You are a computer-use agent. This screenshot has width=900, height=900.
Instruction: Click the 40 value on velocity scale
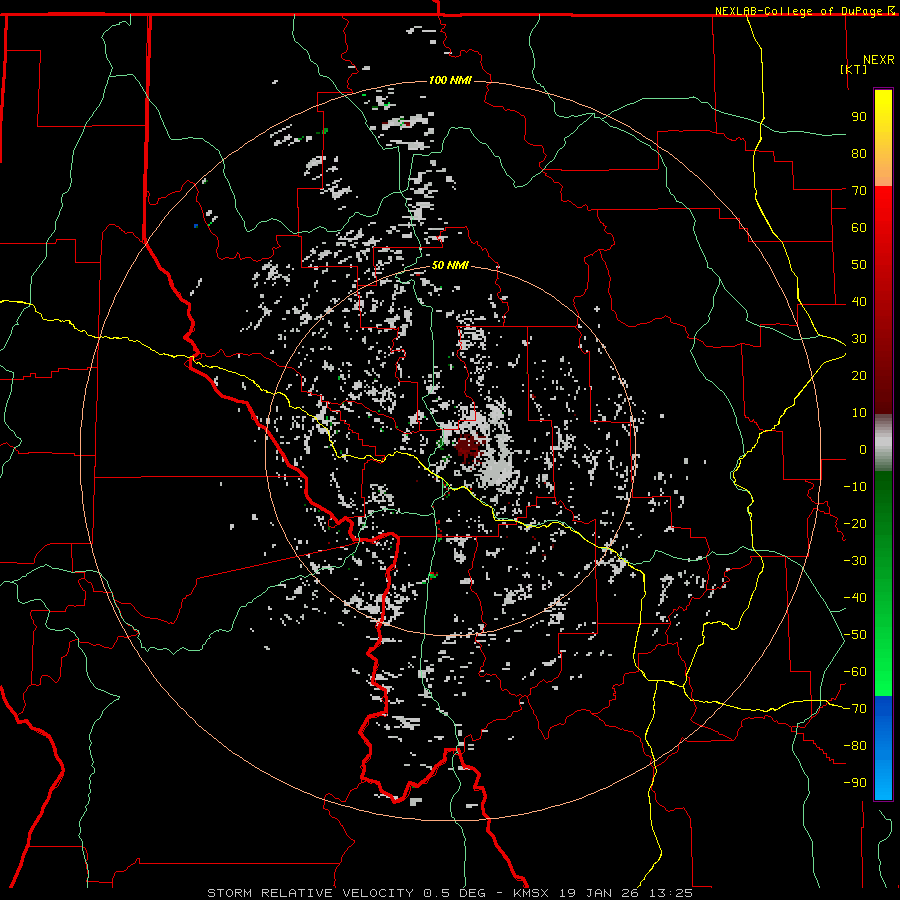click(859, 301)
